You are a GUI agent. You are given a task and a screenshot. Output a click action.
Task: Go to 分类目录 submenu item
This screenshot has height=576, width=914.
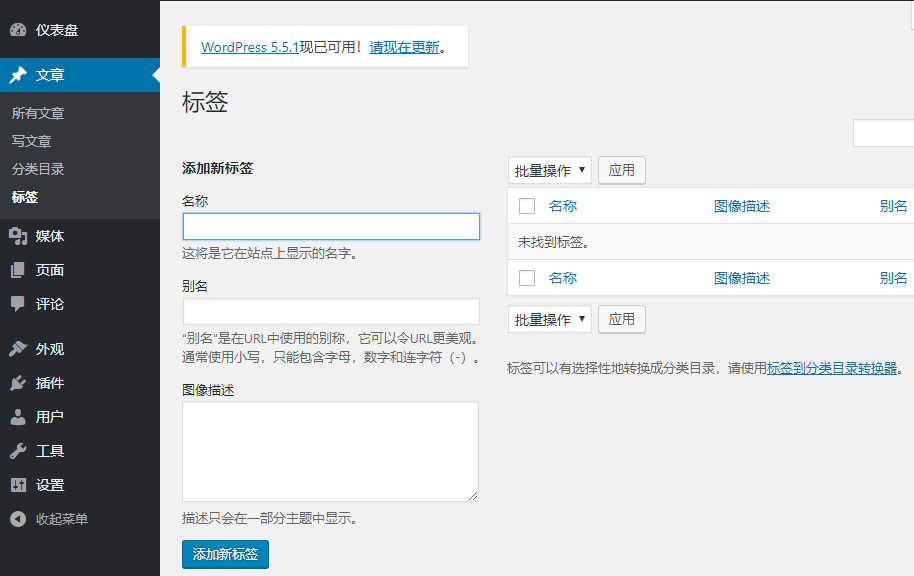38,169
